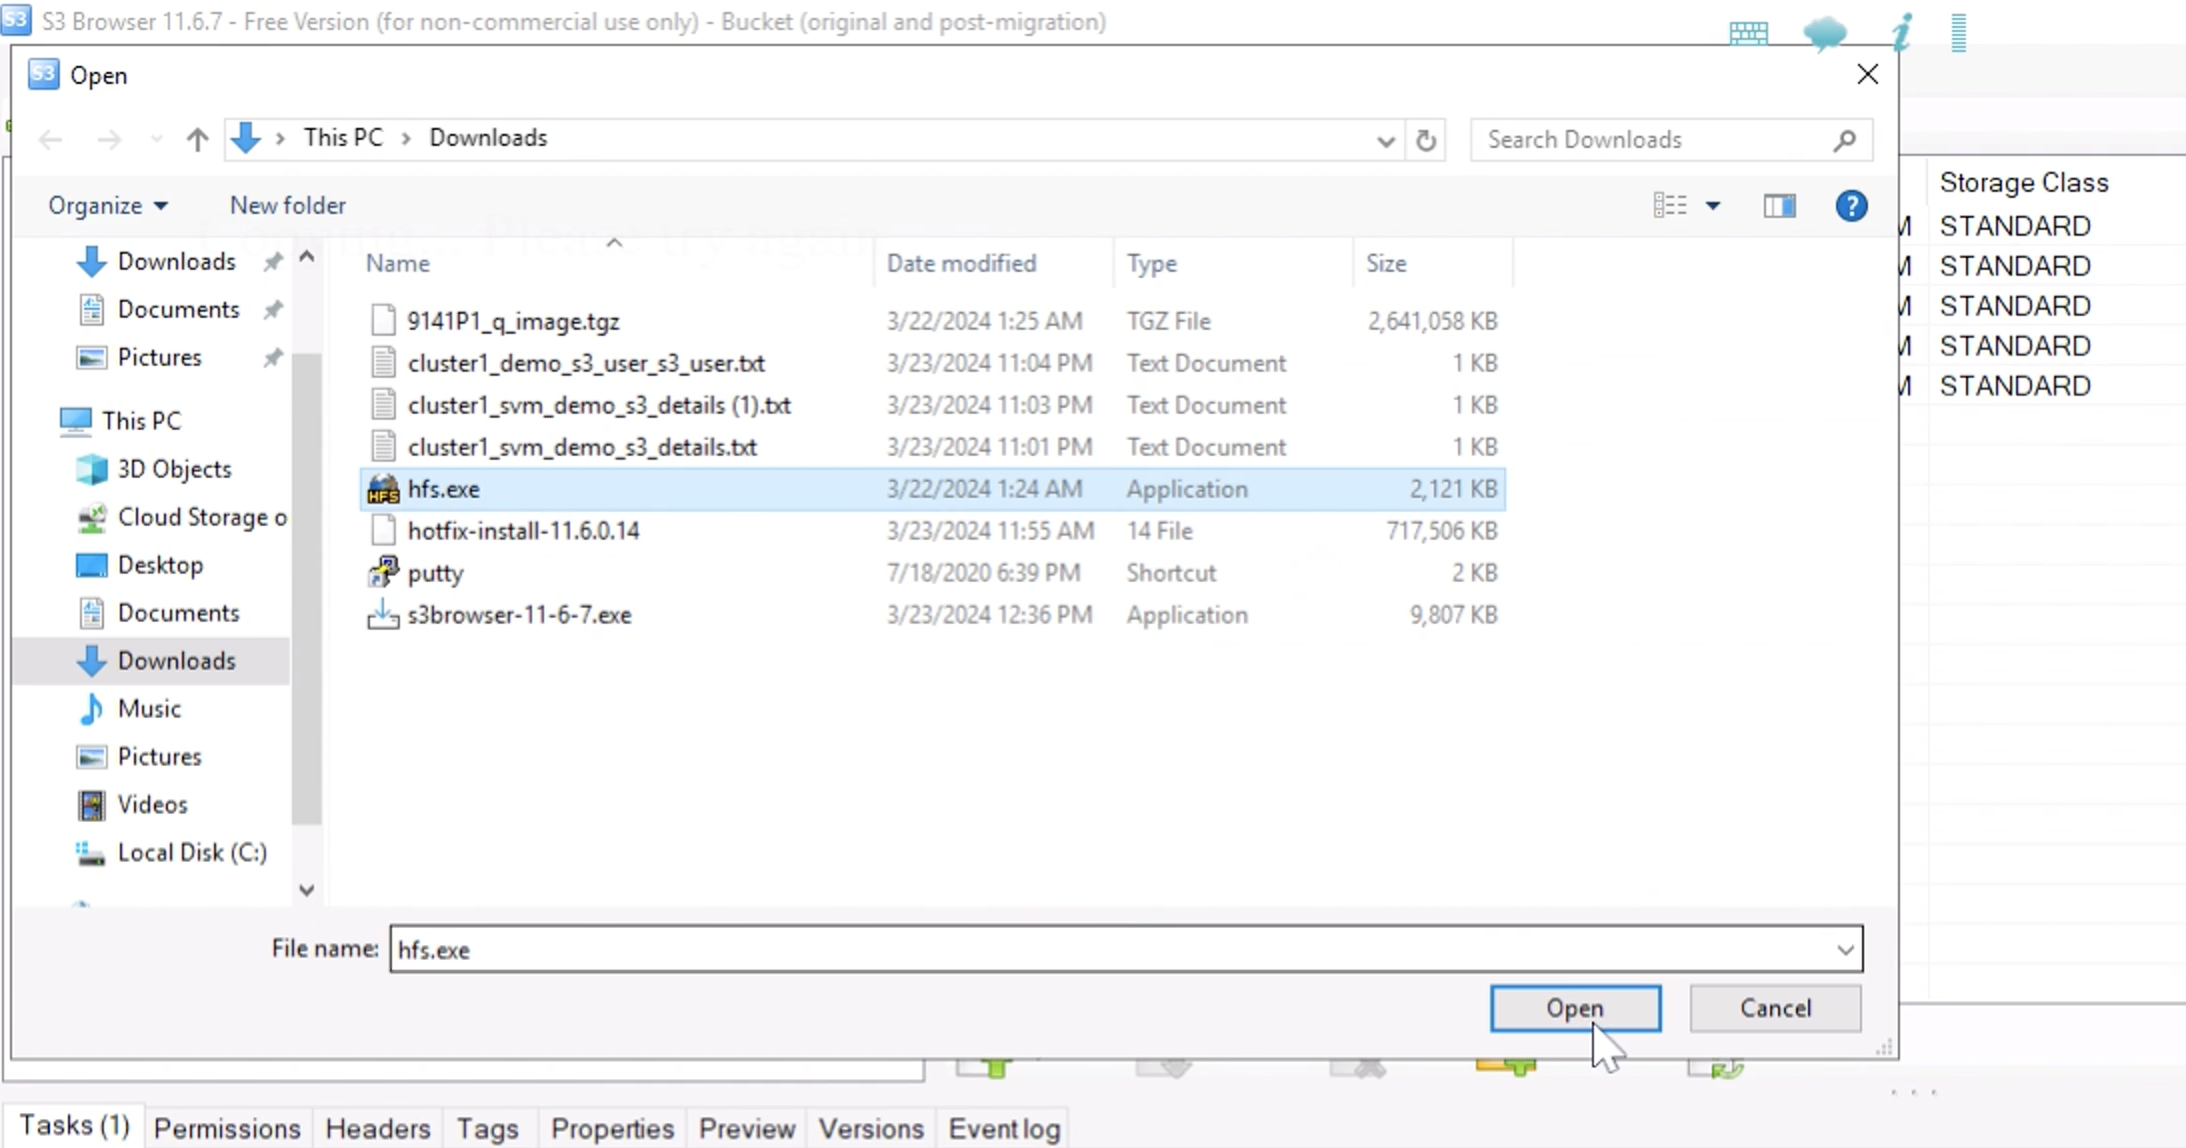2186x1148 pixels.
Task: Select the Permissions tab at bottom
Action: point(227,1128)
